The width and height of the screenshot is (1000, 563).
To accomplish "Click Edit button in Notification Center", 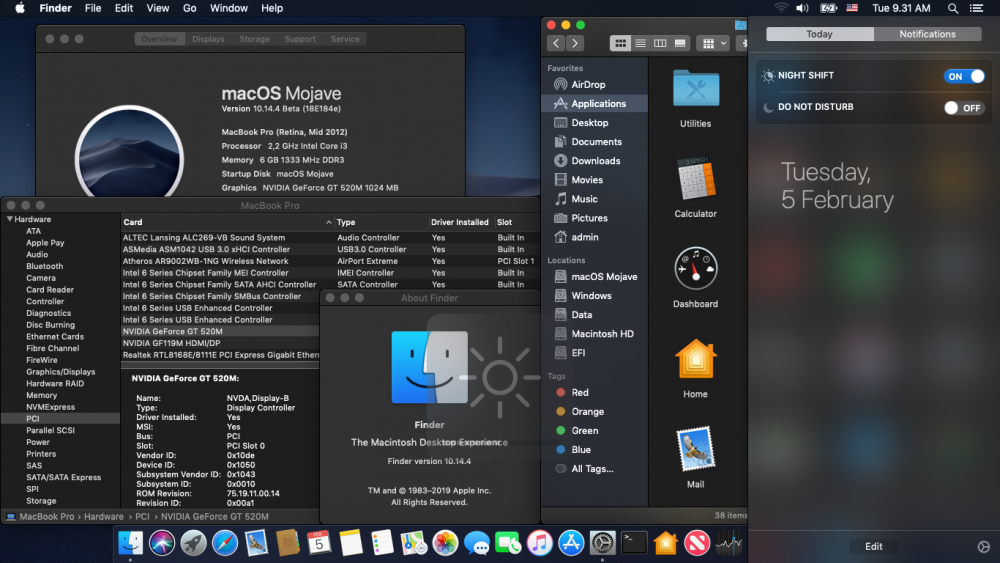I will point(874,546).
